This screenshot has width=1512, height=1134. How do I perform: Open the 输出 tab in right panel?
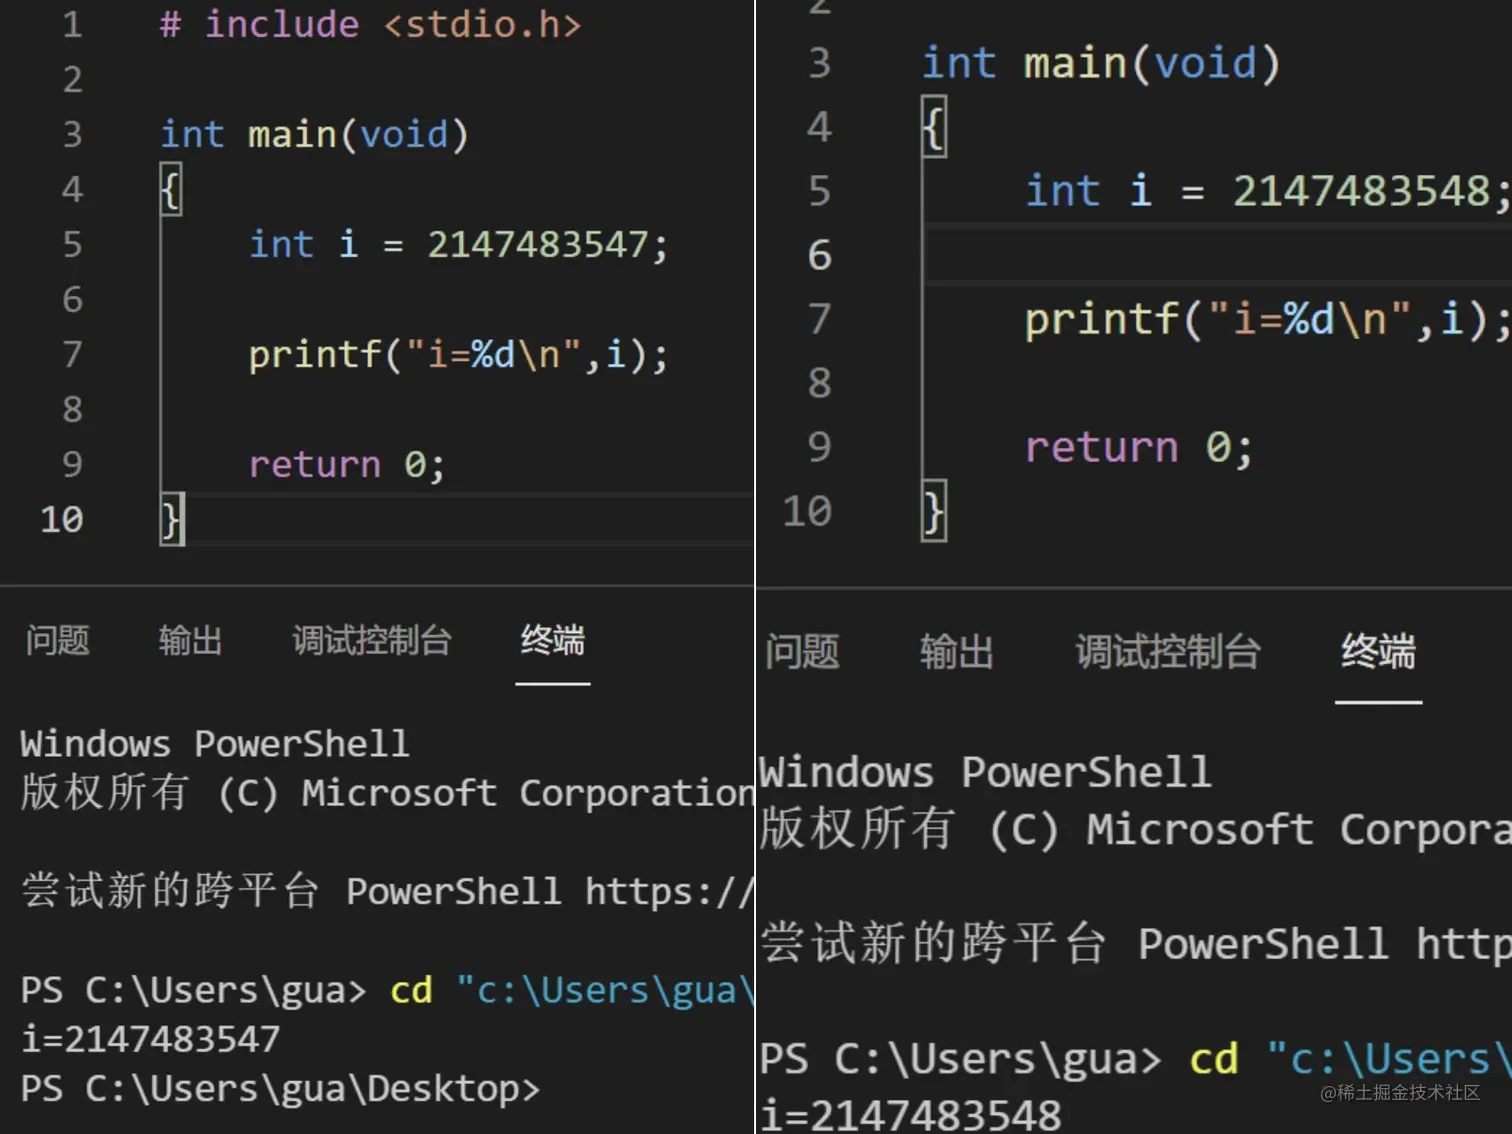[x=957, y=652]
